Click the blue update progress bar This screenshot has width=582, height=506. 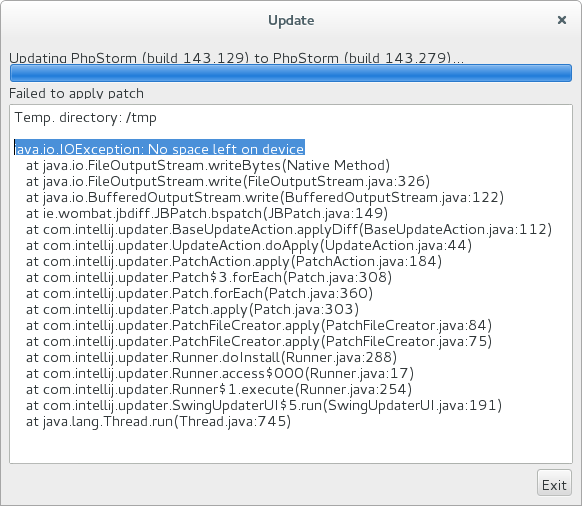tap(291, 73)
